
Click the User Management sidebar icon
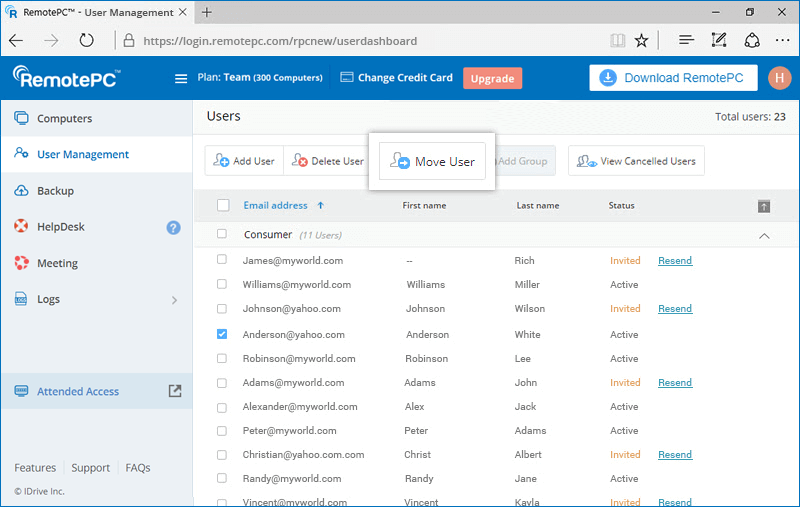pos(21,153)
